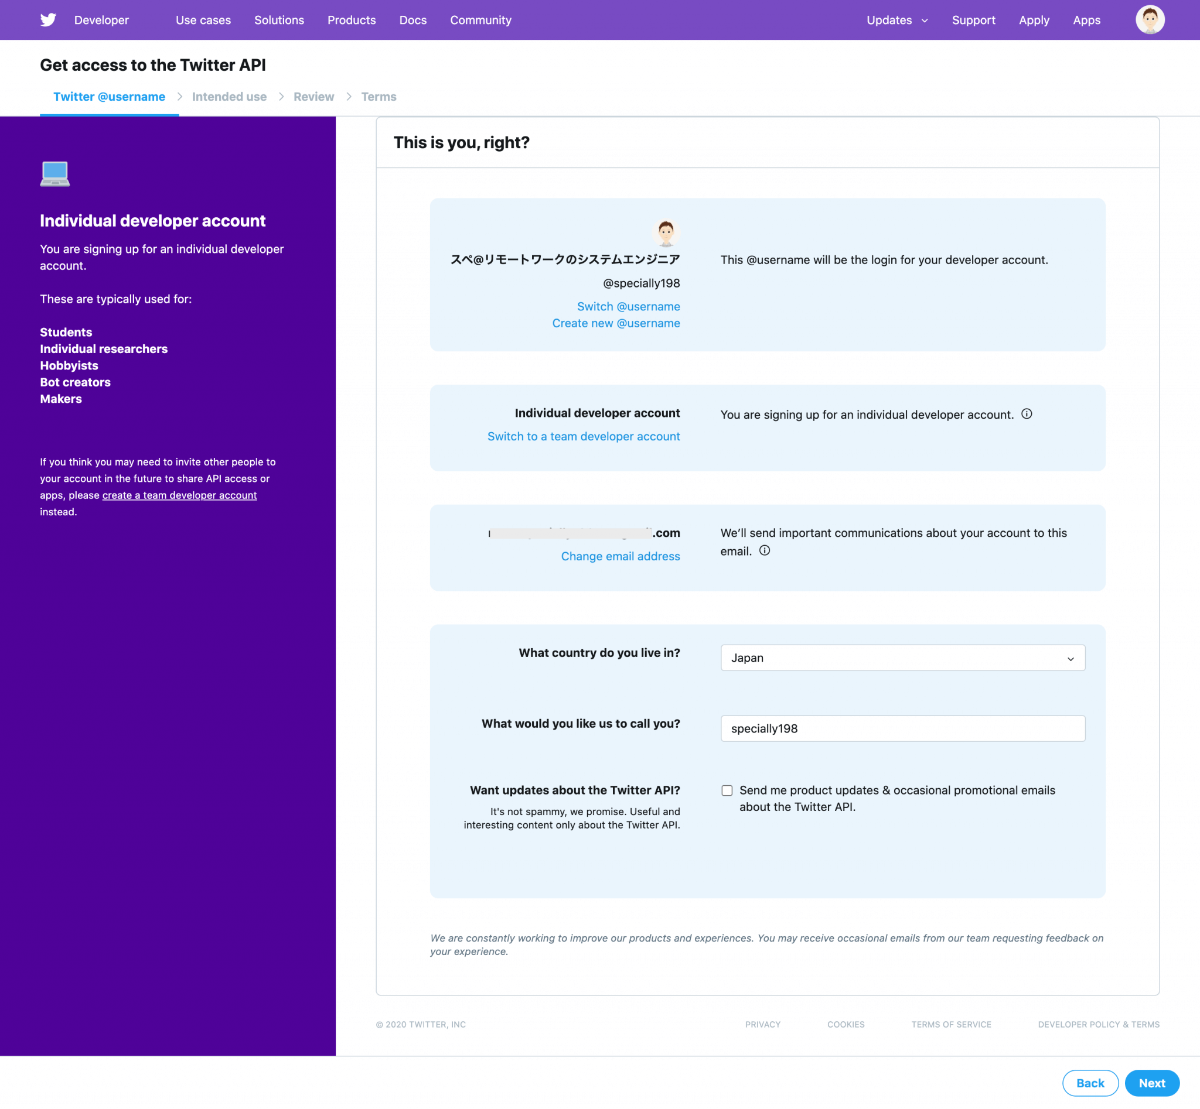1200x1109 pixels.
Task: Click Change email address link
Action: (620, 557)
